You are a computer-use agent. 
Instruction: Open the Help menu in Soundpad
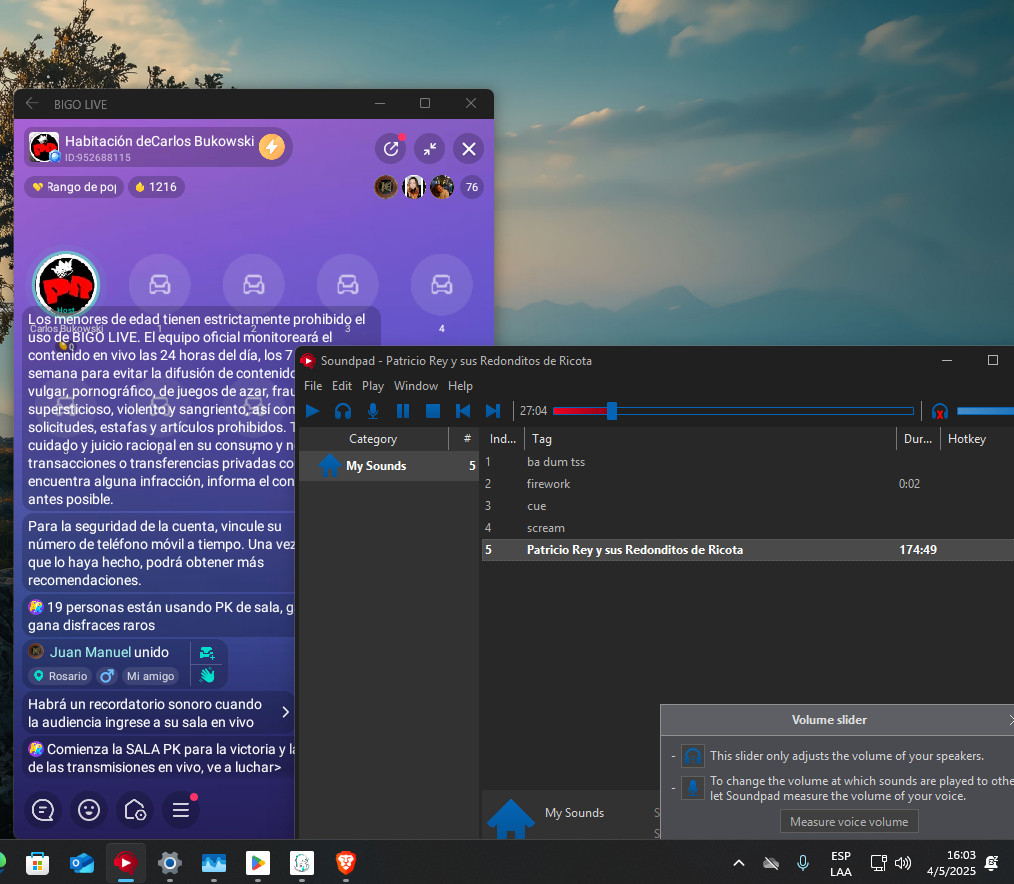(x=460, y=385)
